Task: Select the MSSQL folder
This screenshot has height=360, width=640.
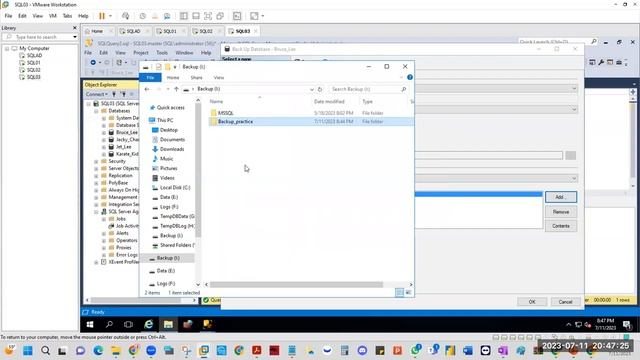Action: coord(226,113)
